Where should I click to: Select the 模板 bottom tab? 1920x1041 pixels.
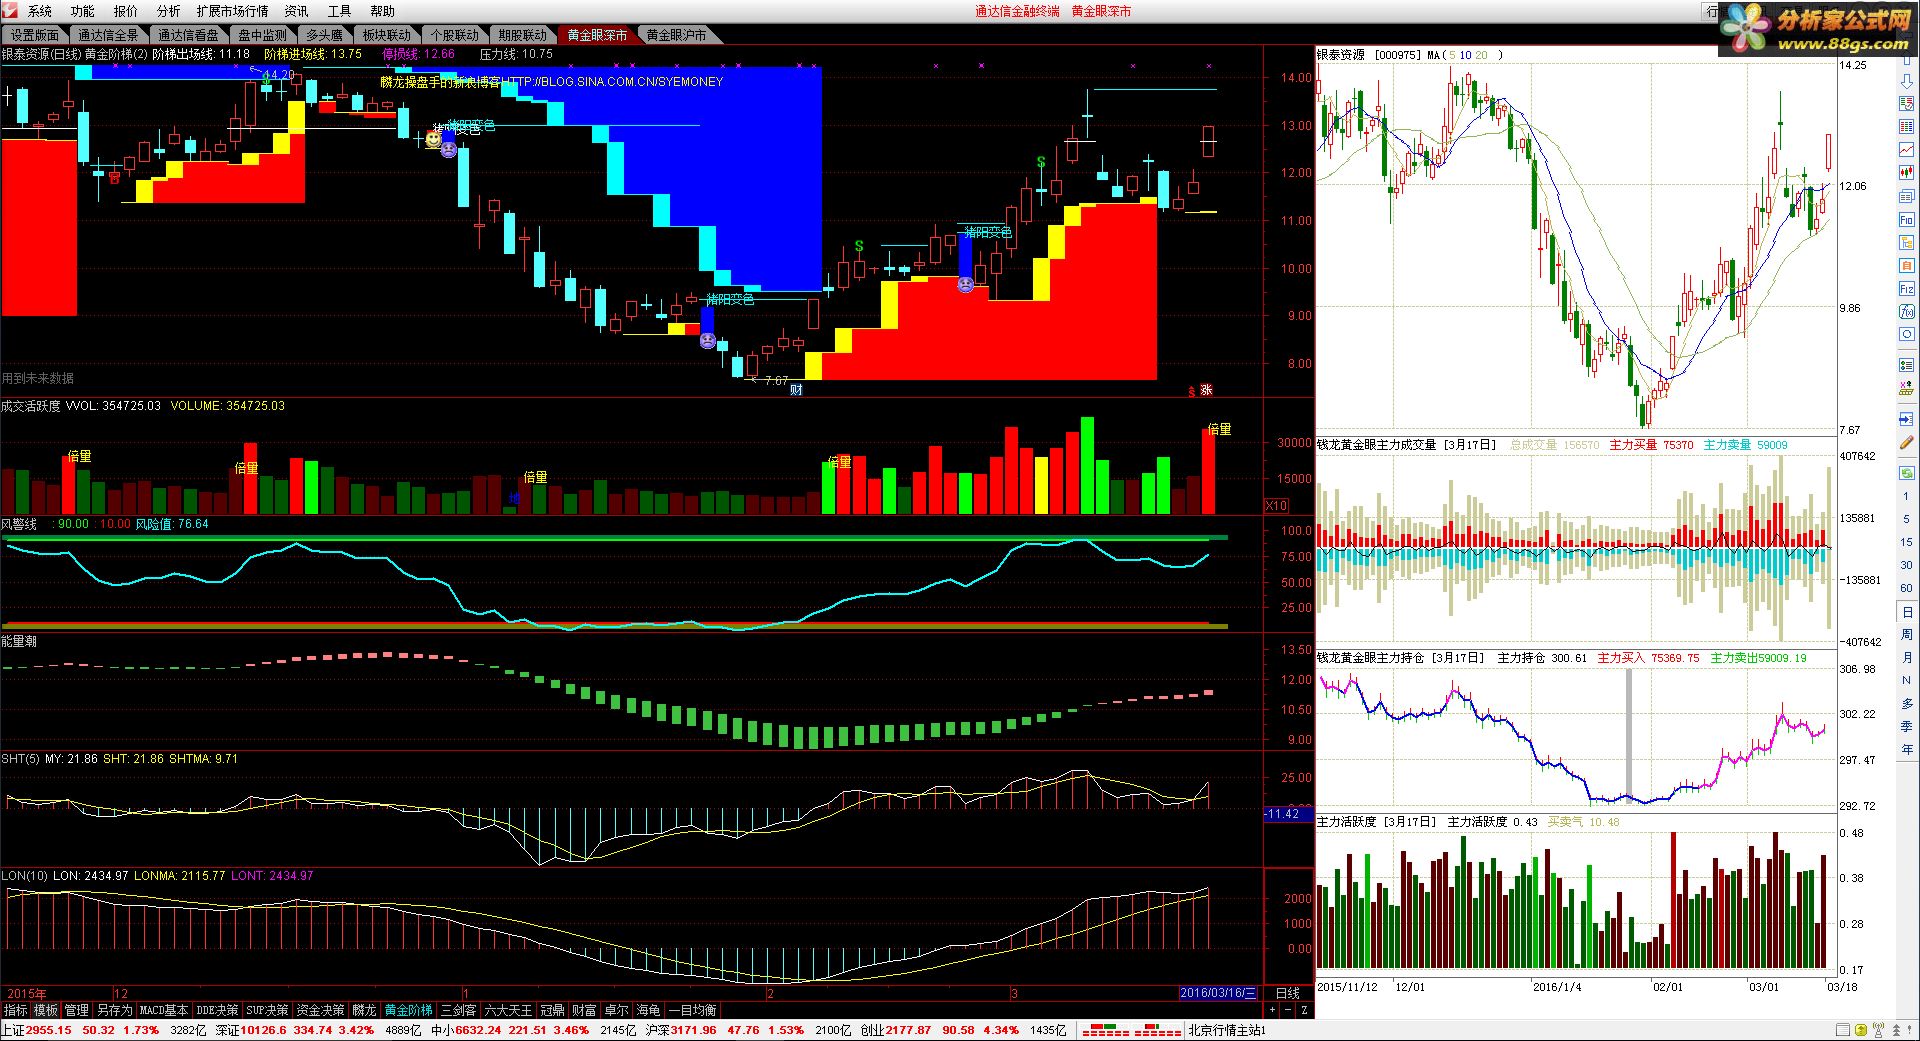point(46,1010)
